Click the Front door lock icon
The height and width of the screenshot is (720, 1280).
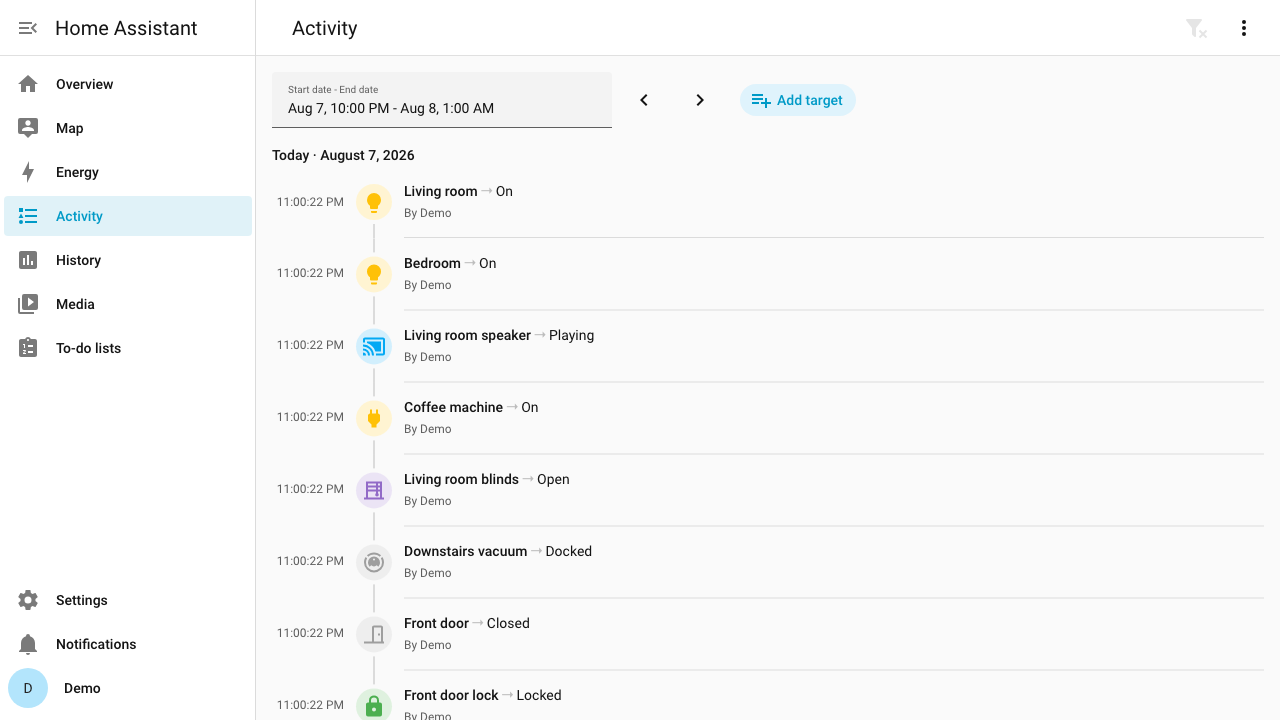(374, 706)
